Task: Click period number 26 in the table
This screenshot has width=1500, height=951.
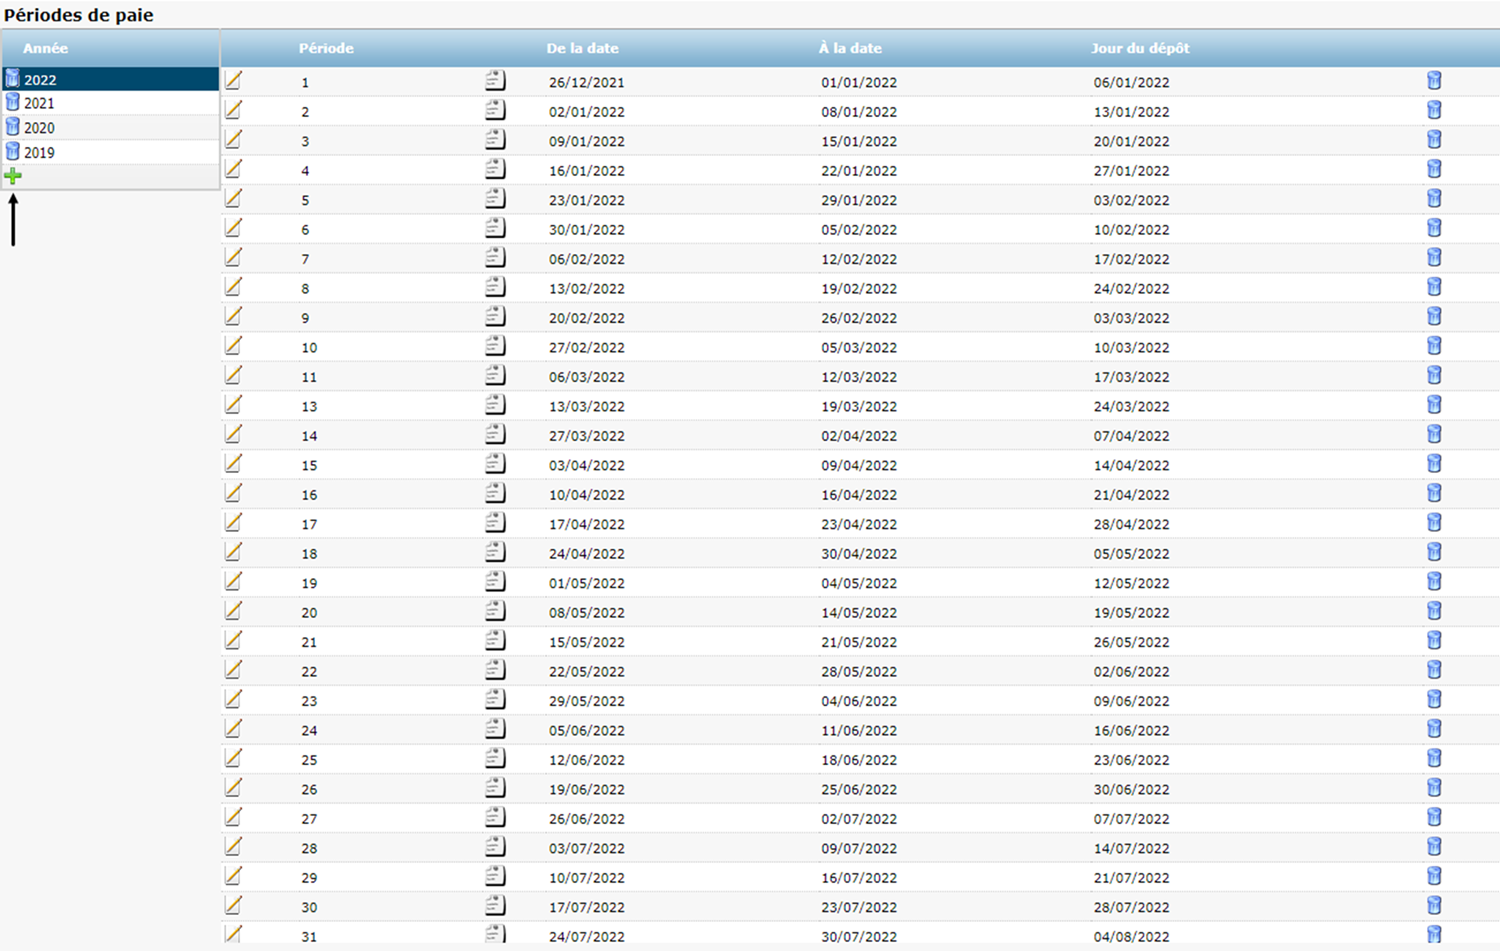Action: (x=309, y=789)
